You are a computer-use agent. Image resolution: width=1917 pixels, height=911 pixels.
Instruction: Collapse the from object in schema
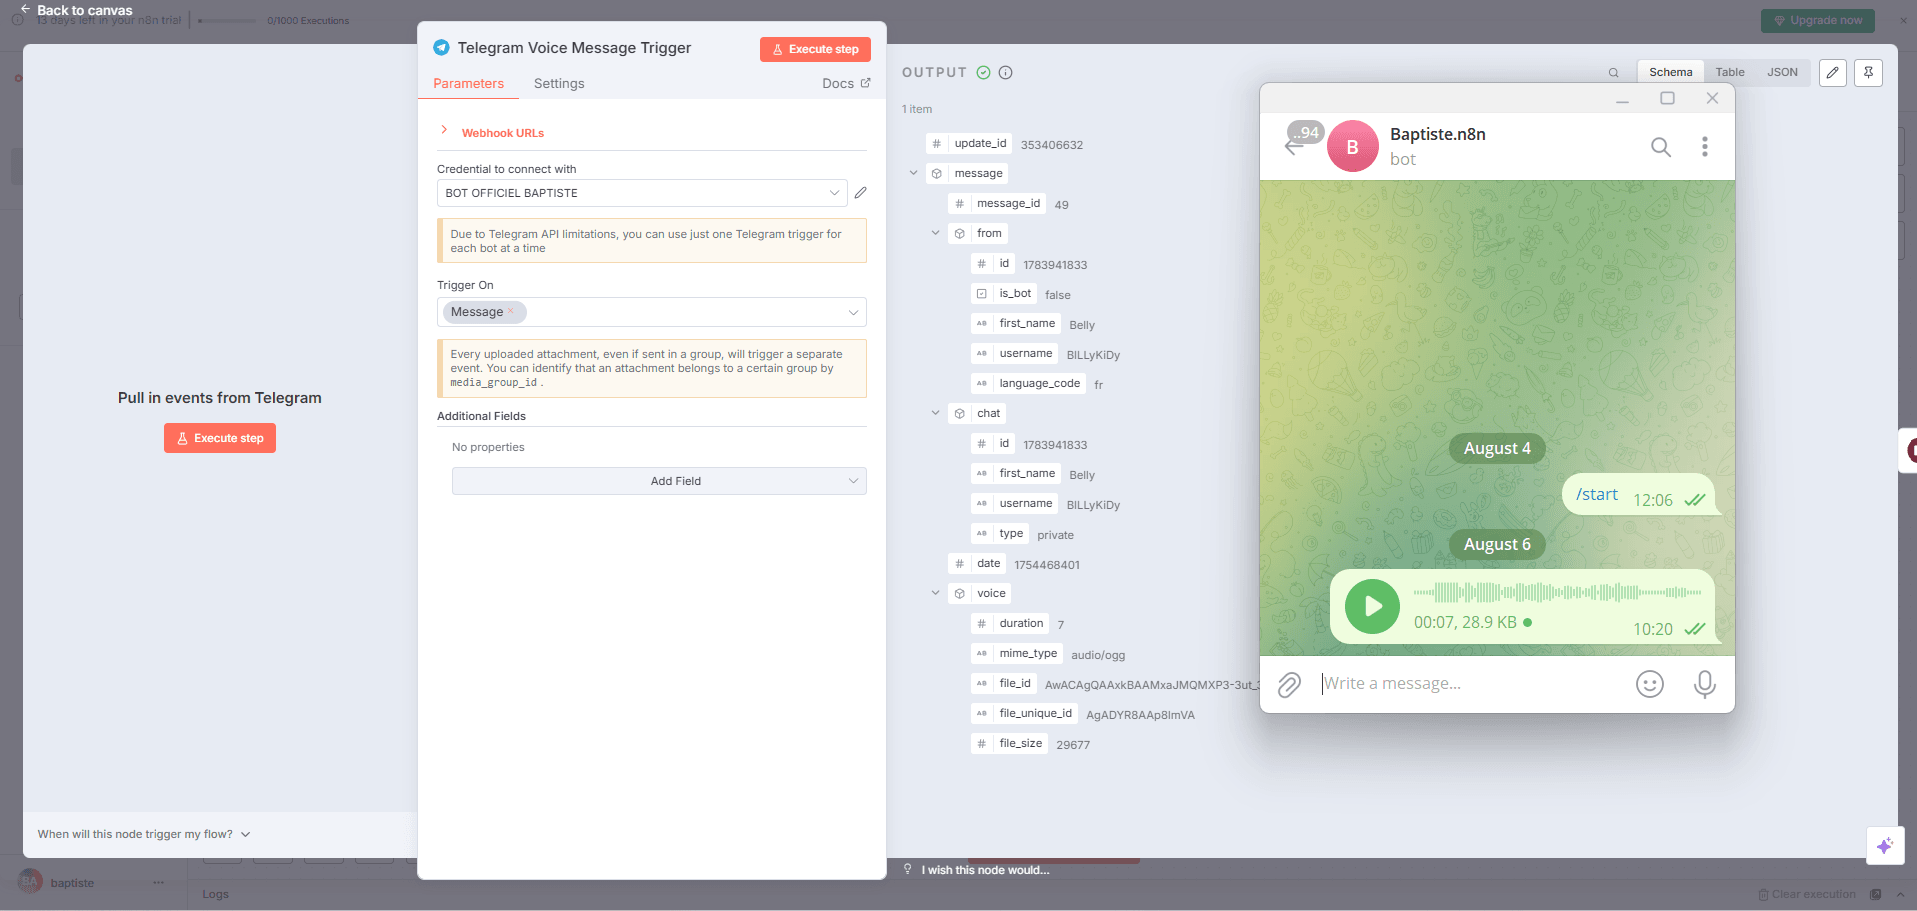click(x=936, y=233)
